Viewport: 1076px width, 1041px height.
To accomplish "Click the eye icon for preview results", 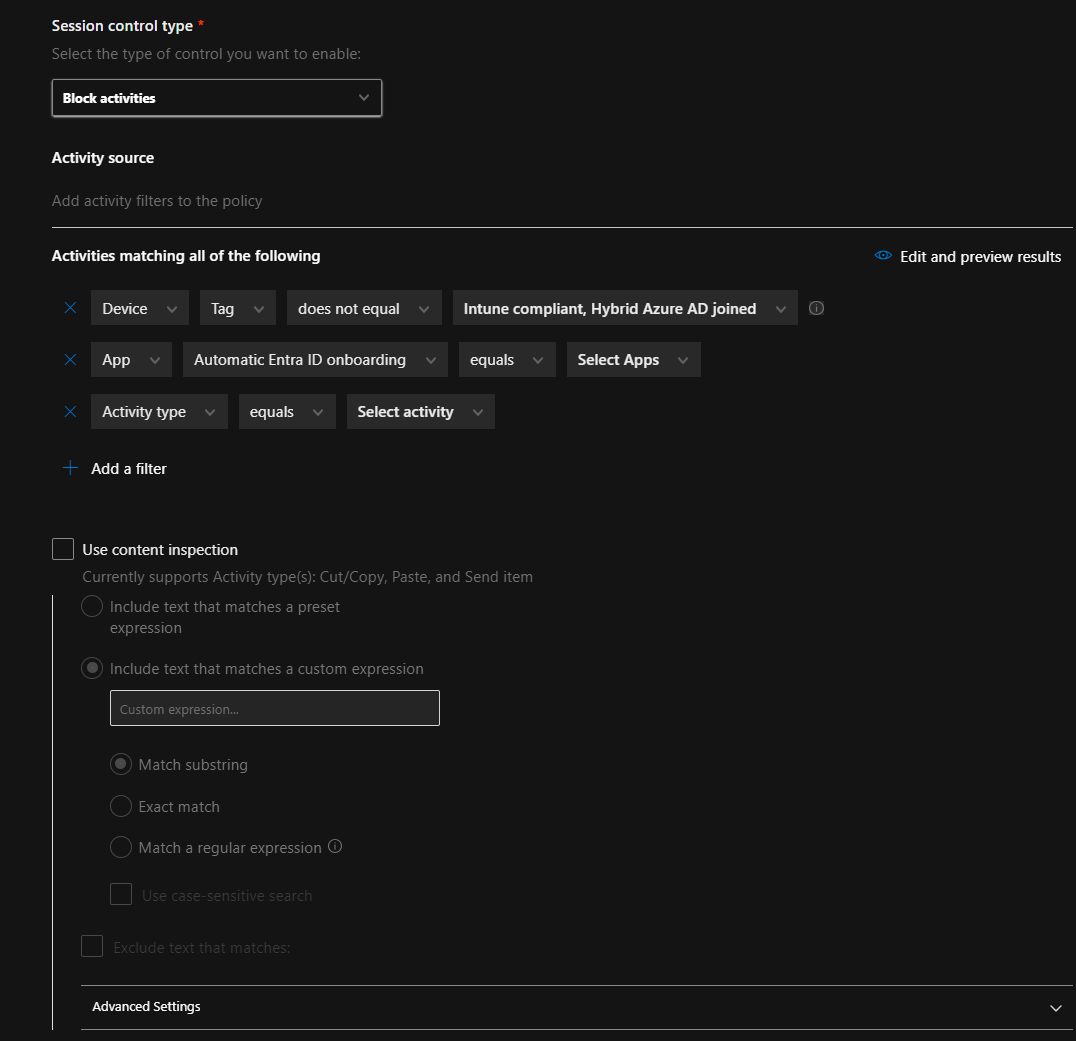I will (883, 256).
